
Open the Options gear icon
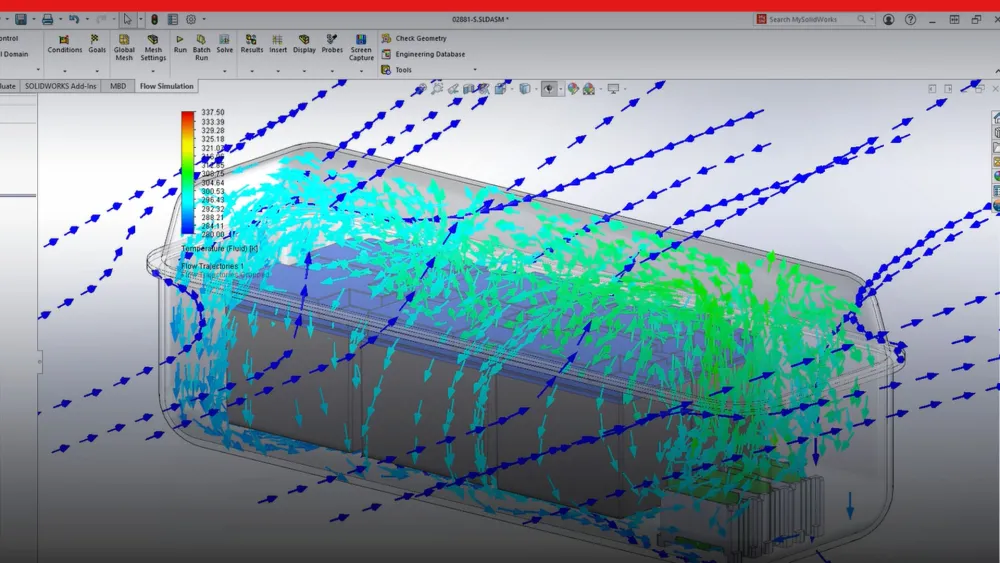pos(191,20)
